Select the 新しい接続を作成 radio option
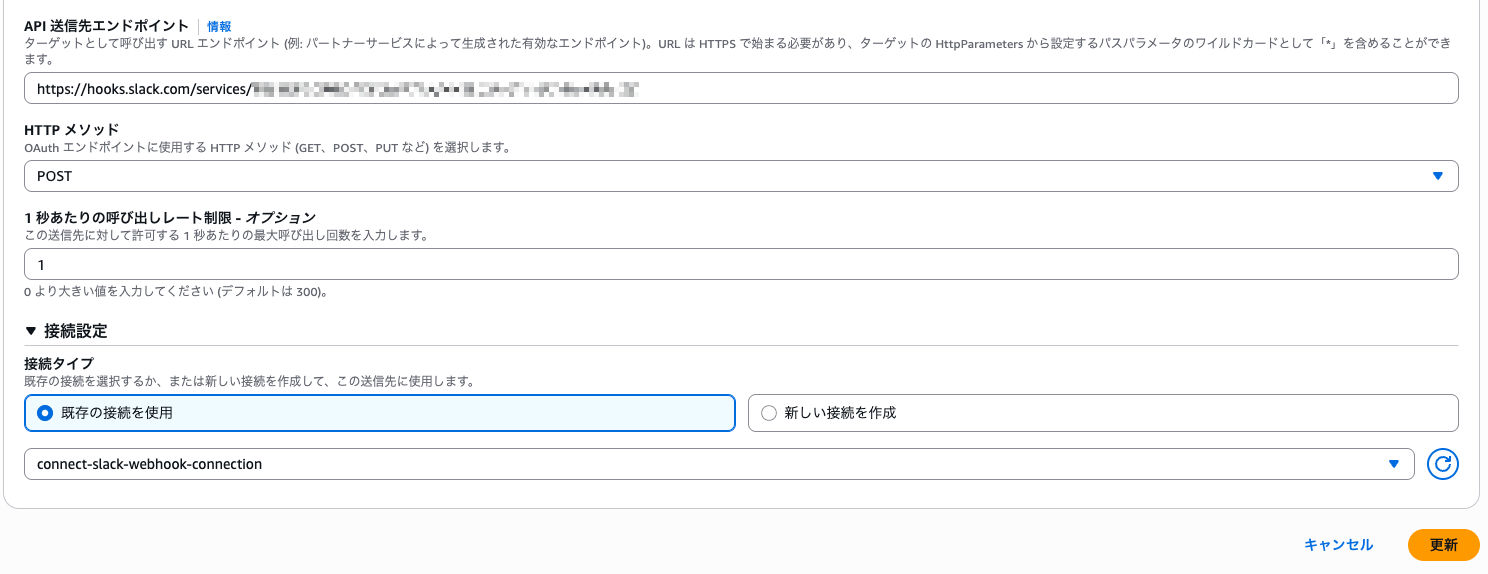 pos(768,413)
